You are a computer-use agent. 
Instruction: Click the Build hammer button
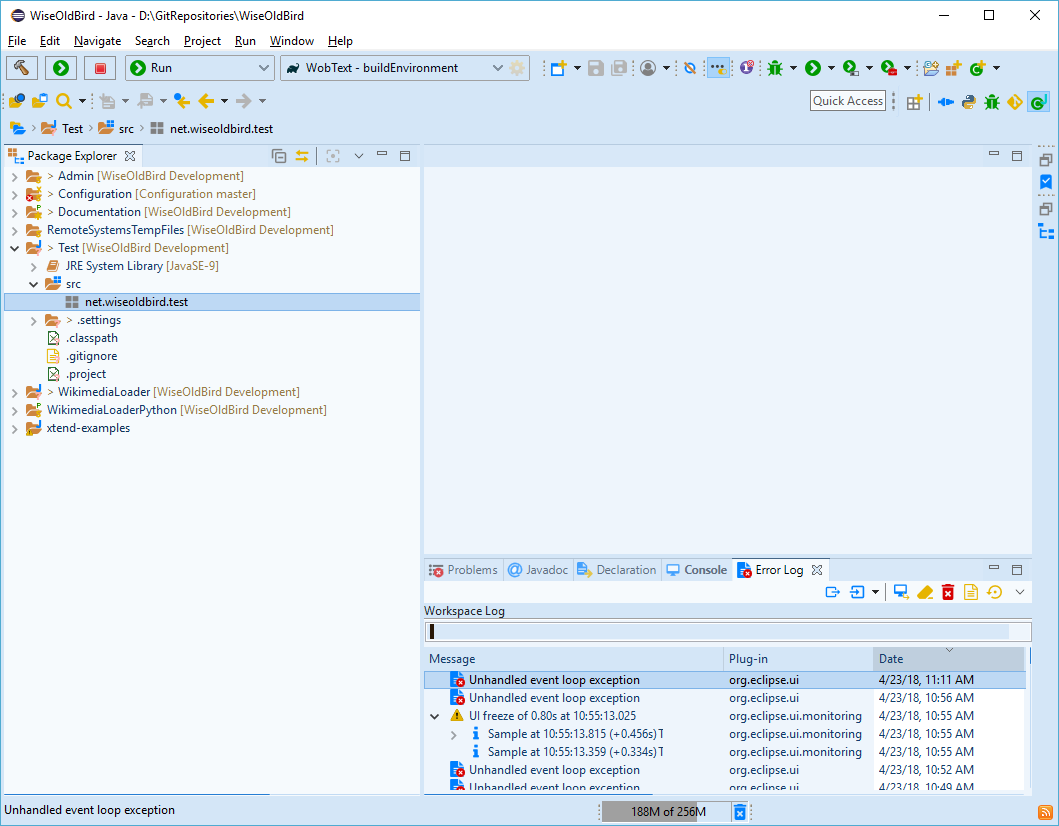pos(21,68)
